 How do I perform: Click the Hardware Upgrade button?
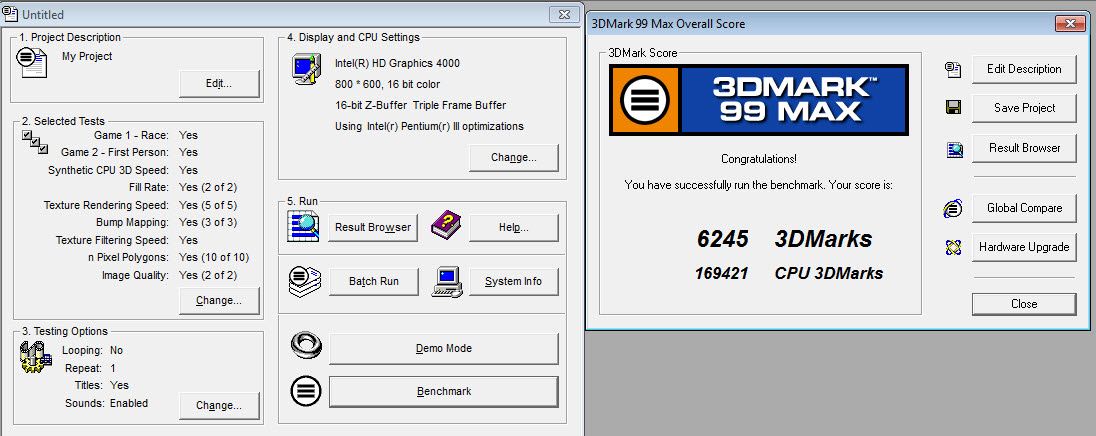1024,247
